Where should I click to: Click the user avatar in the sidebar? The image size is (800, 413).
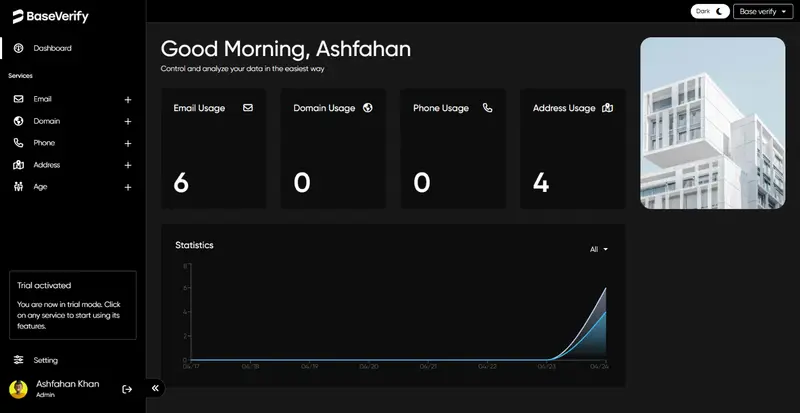coord(18,389)
